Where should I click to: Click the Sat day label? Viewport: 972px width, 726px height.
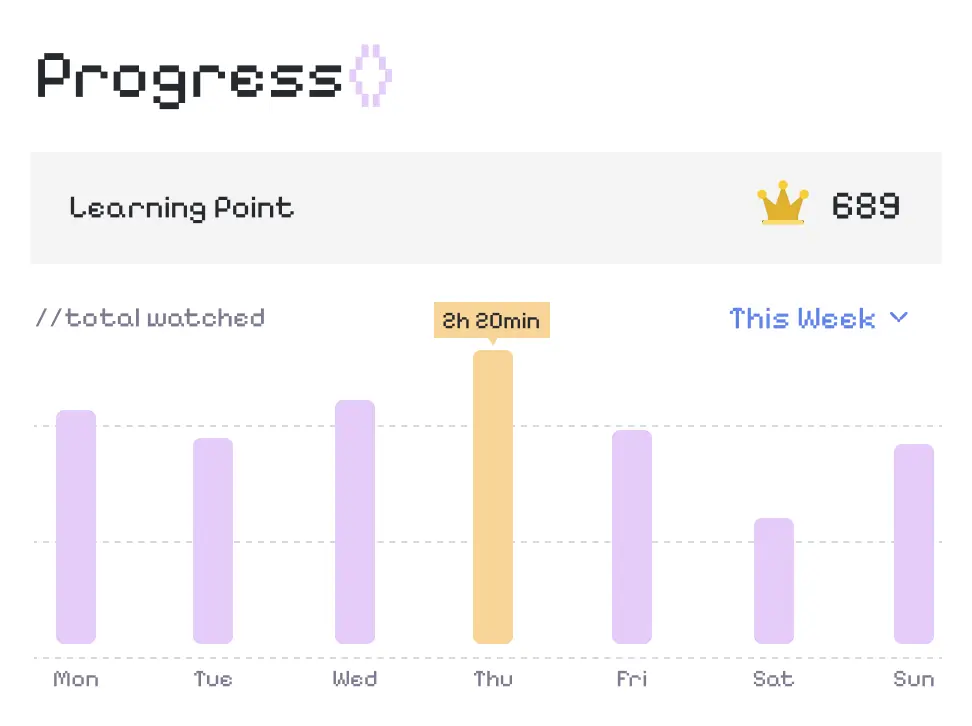tap(773, 680)
